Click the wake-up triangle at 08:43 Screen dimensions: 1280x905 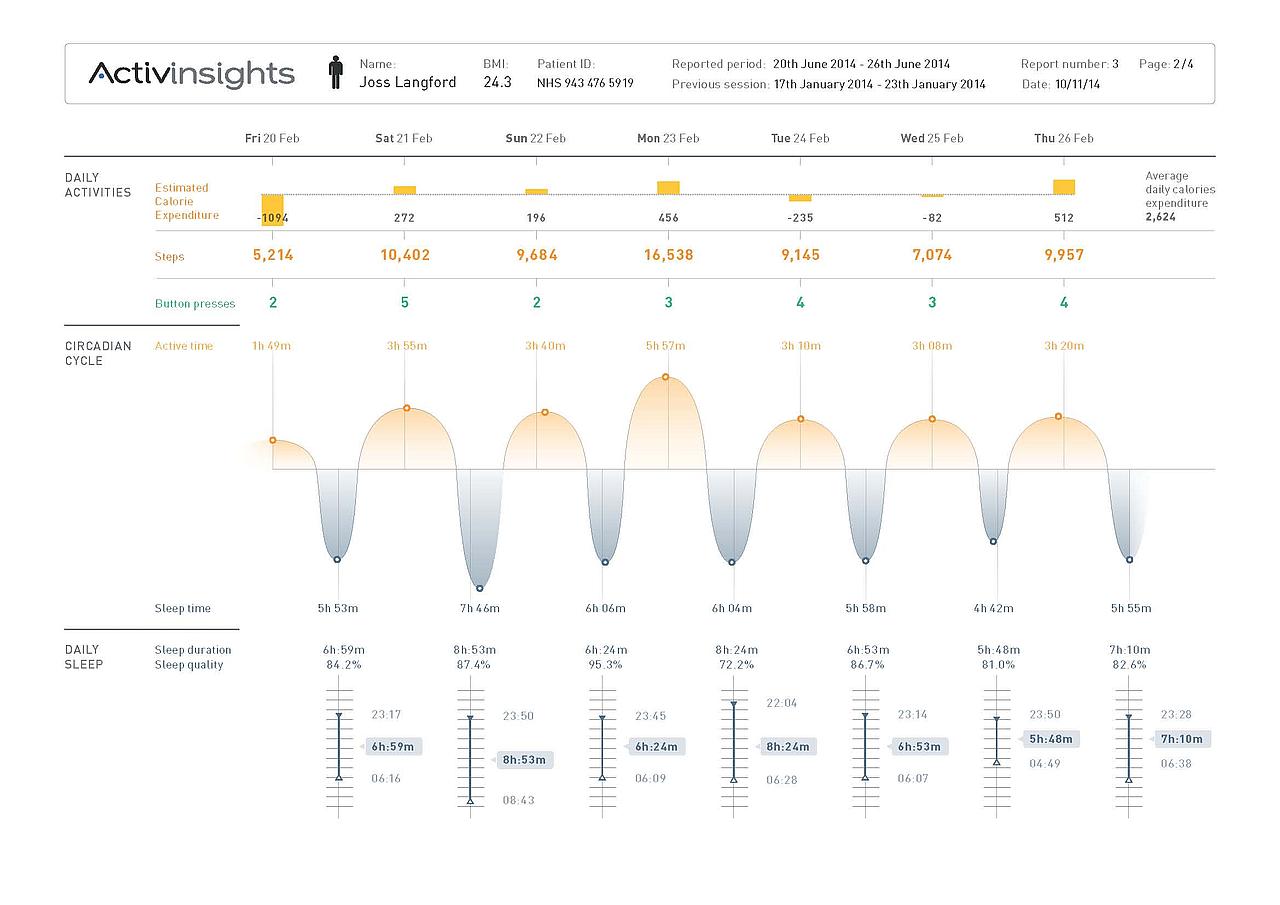pyautogui.click(x=470, y=800)
